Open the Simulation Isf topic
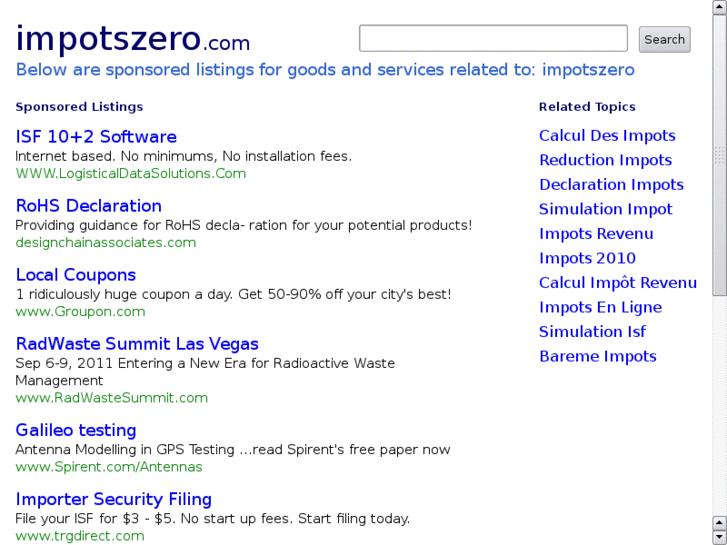This screenshot has width=727, height=545. tap(592, 332)
